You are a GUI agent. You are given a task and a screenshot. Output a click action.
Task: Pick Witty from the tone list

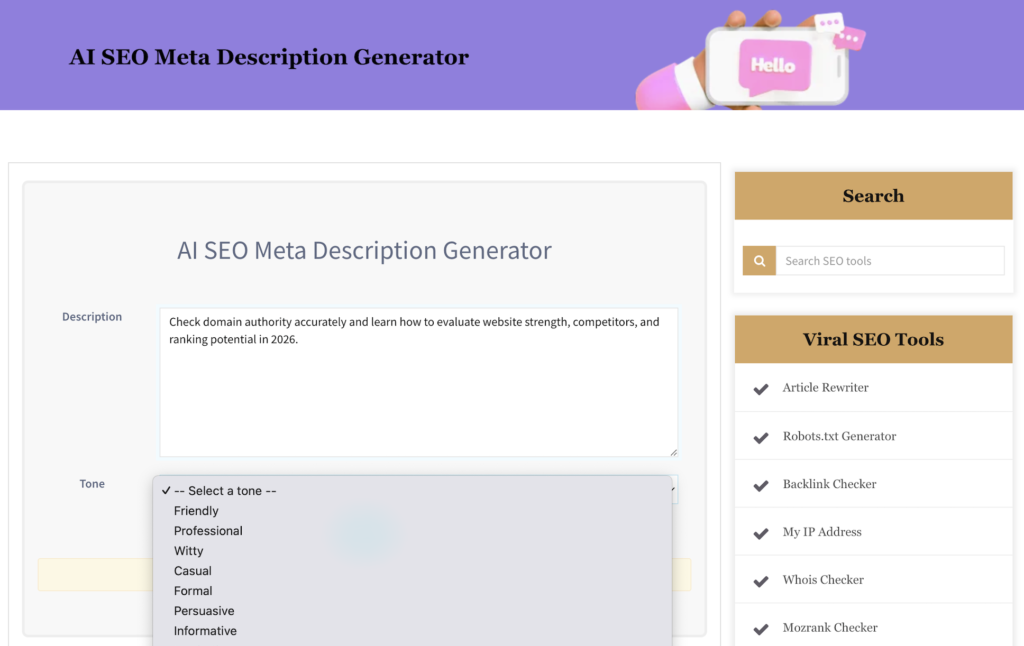click(189, 550)
